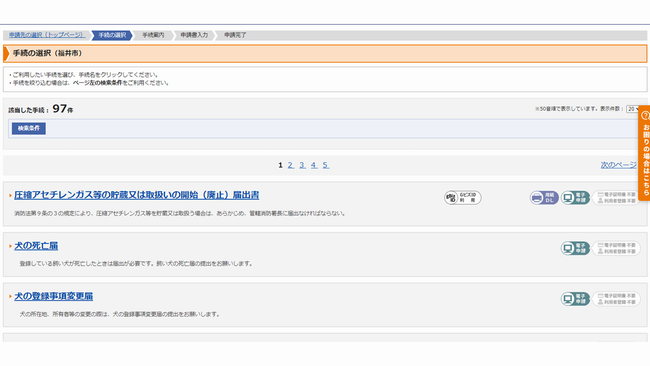Open 申請先の選択（トップページ） breadcrumb link

click(x=47, y=35)
